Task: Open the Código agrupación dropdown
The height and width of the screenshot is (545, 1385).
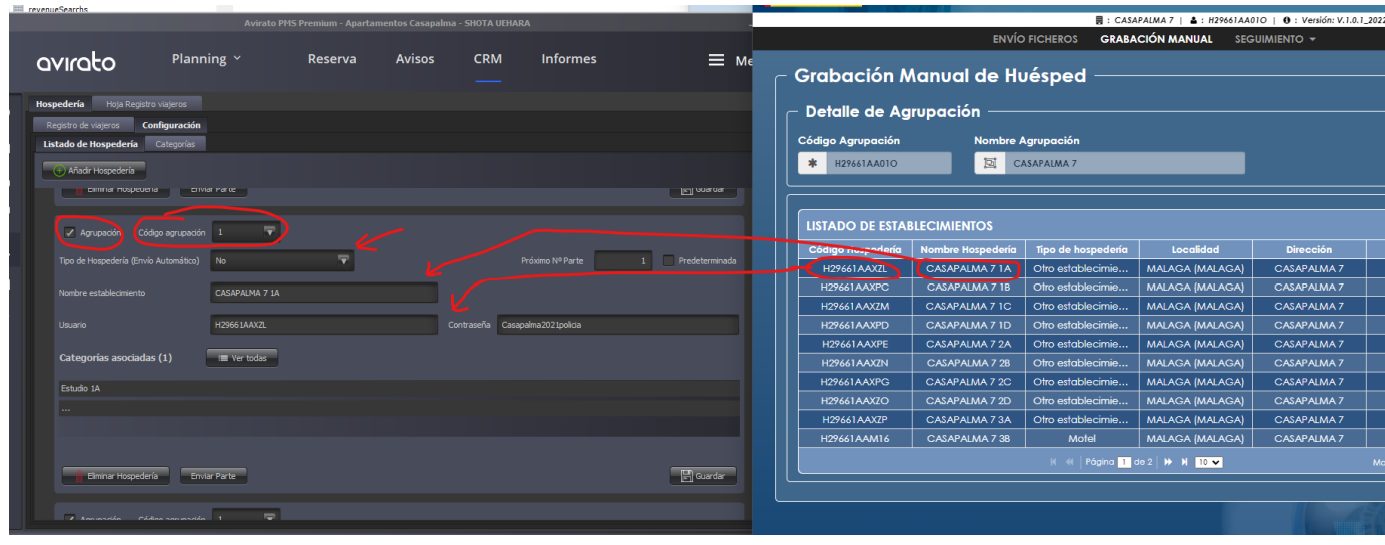Action: [246, 232]
